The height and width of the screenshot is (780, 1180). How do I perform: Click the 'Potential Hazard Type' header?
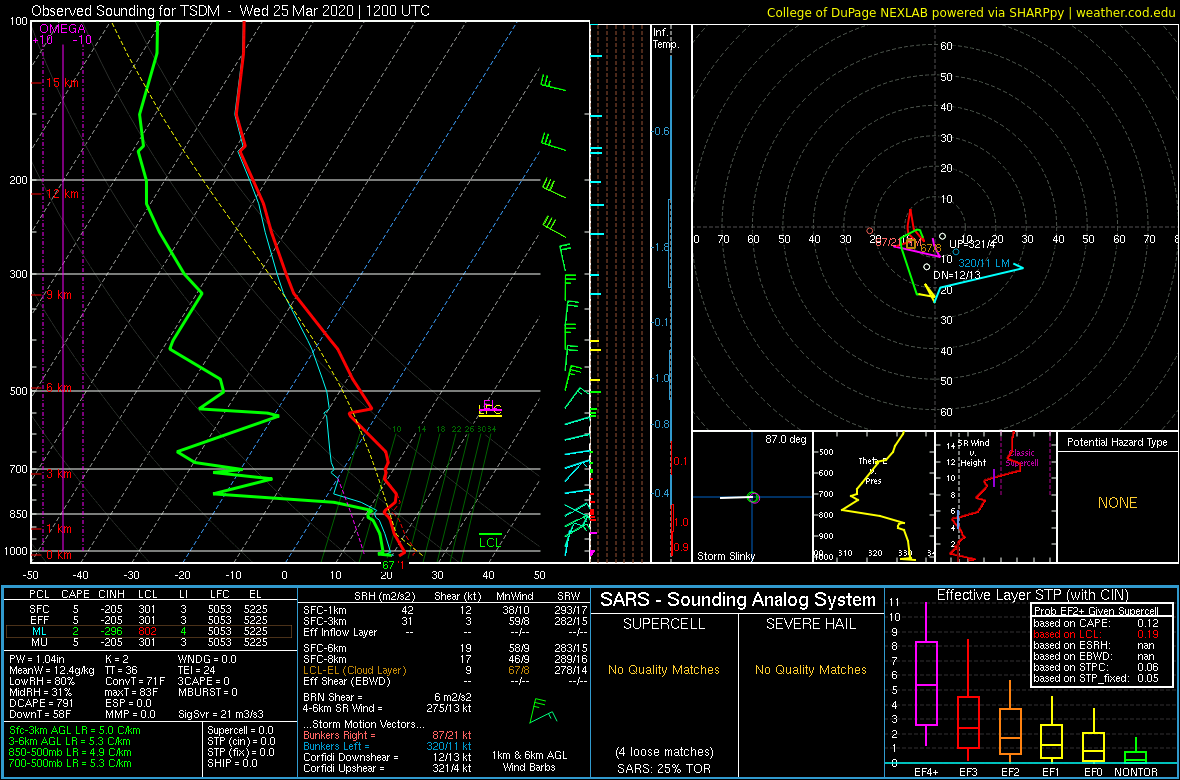(x=1117, y=443)
